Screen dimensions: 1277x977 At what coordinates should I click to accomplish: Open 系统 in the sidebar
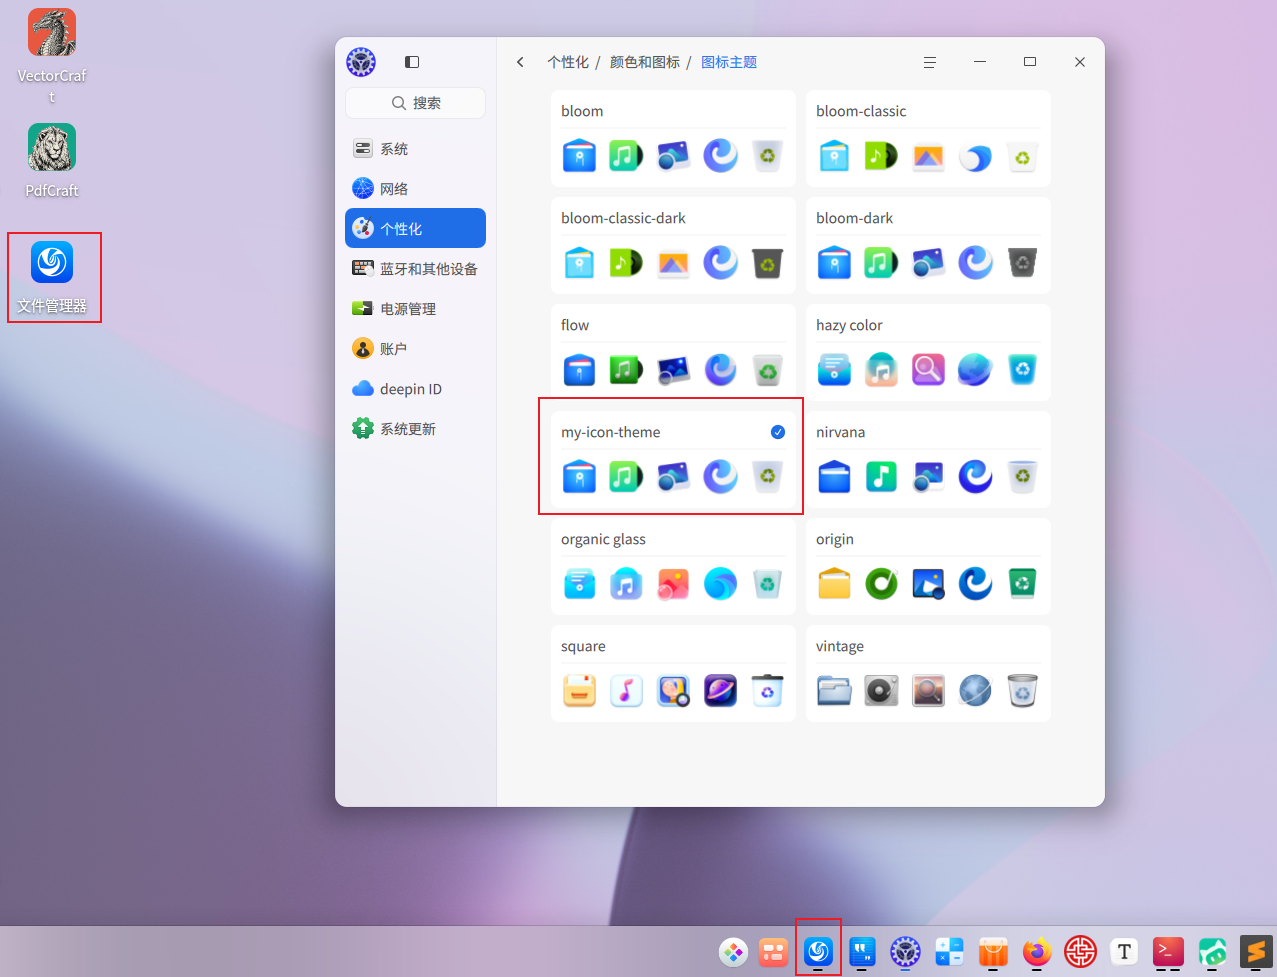point(415,149)
